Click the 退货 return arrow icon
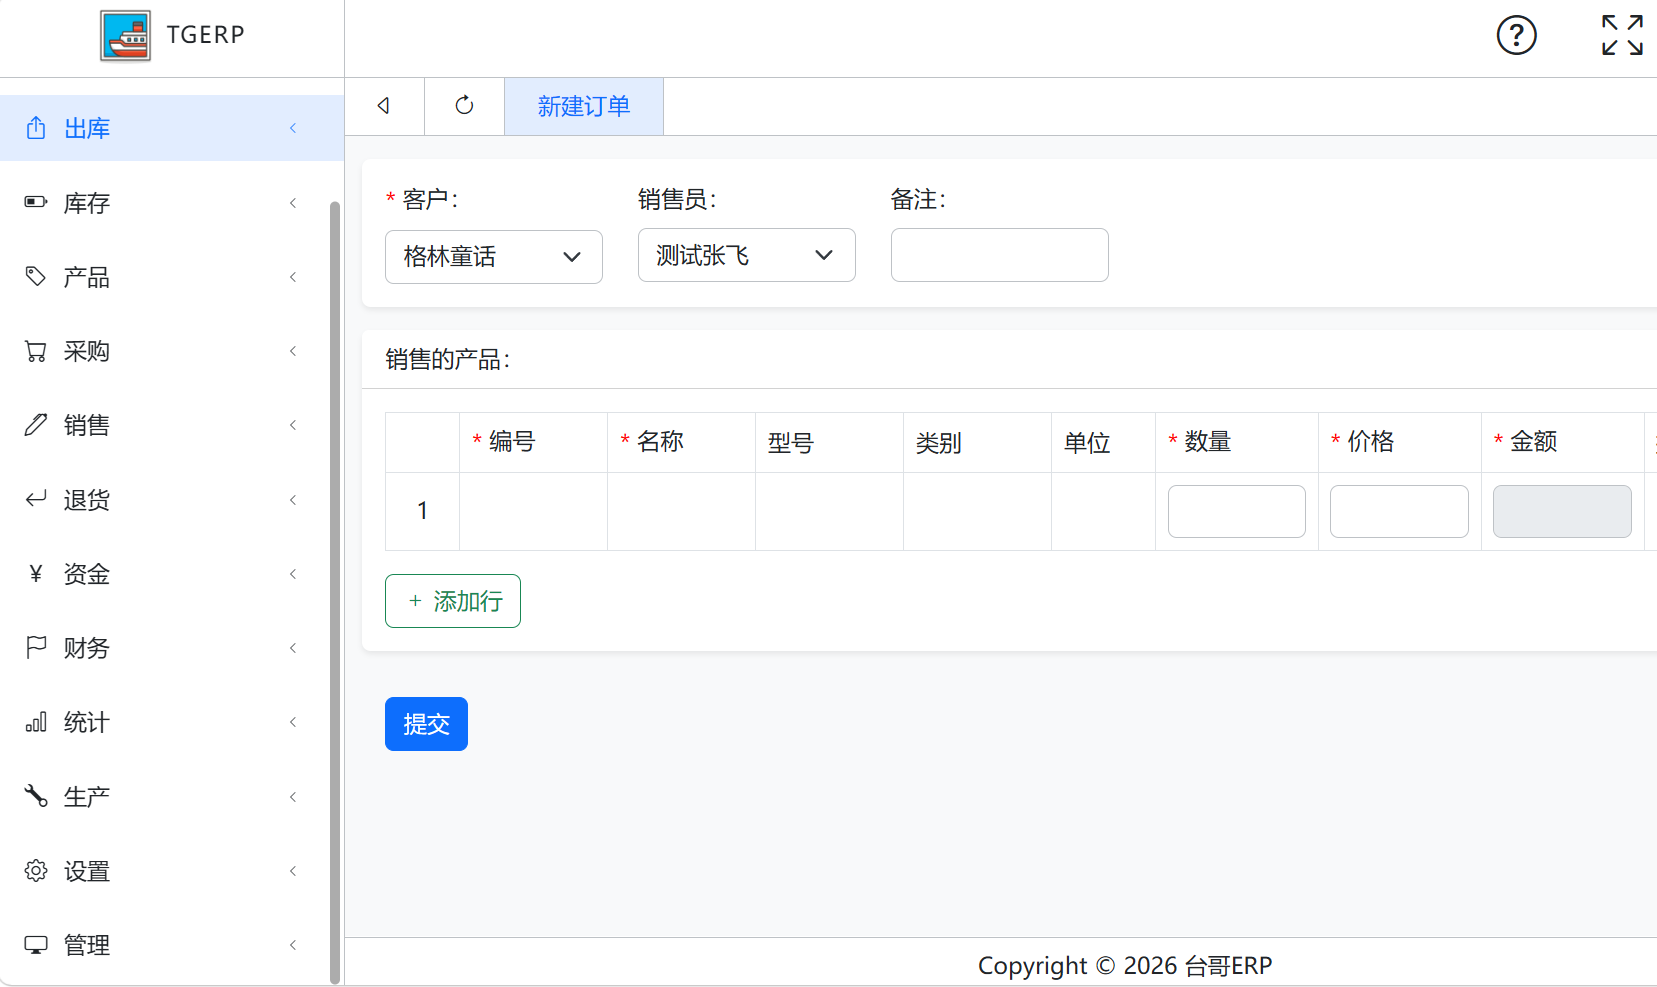This screenshot has width=1657, height=987. [x=36, y=498]
